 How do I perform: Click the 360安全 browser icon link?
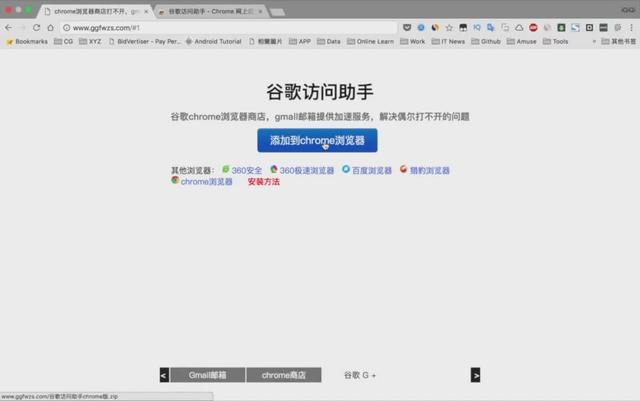226,169
